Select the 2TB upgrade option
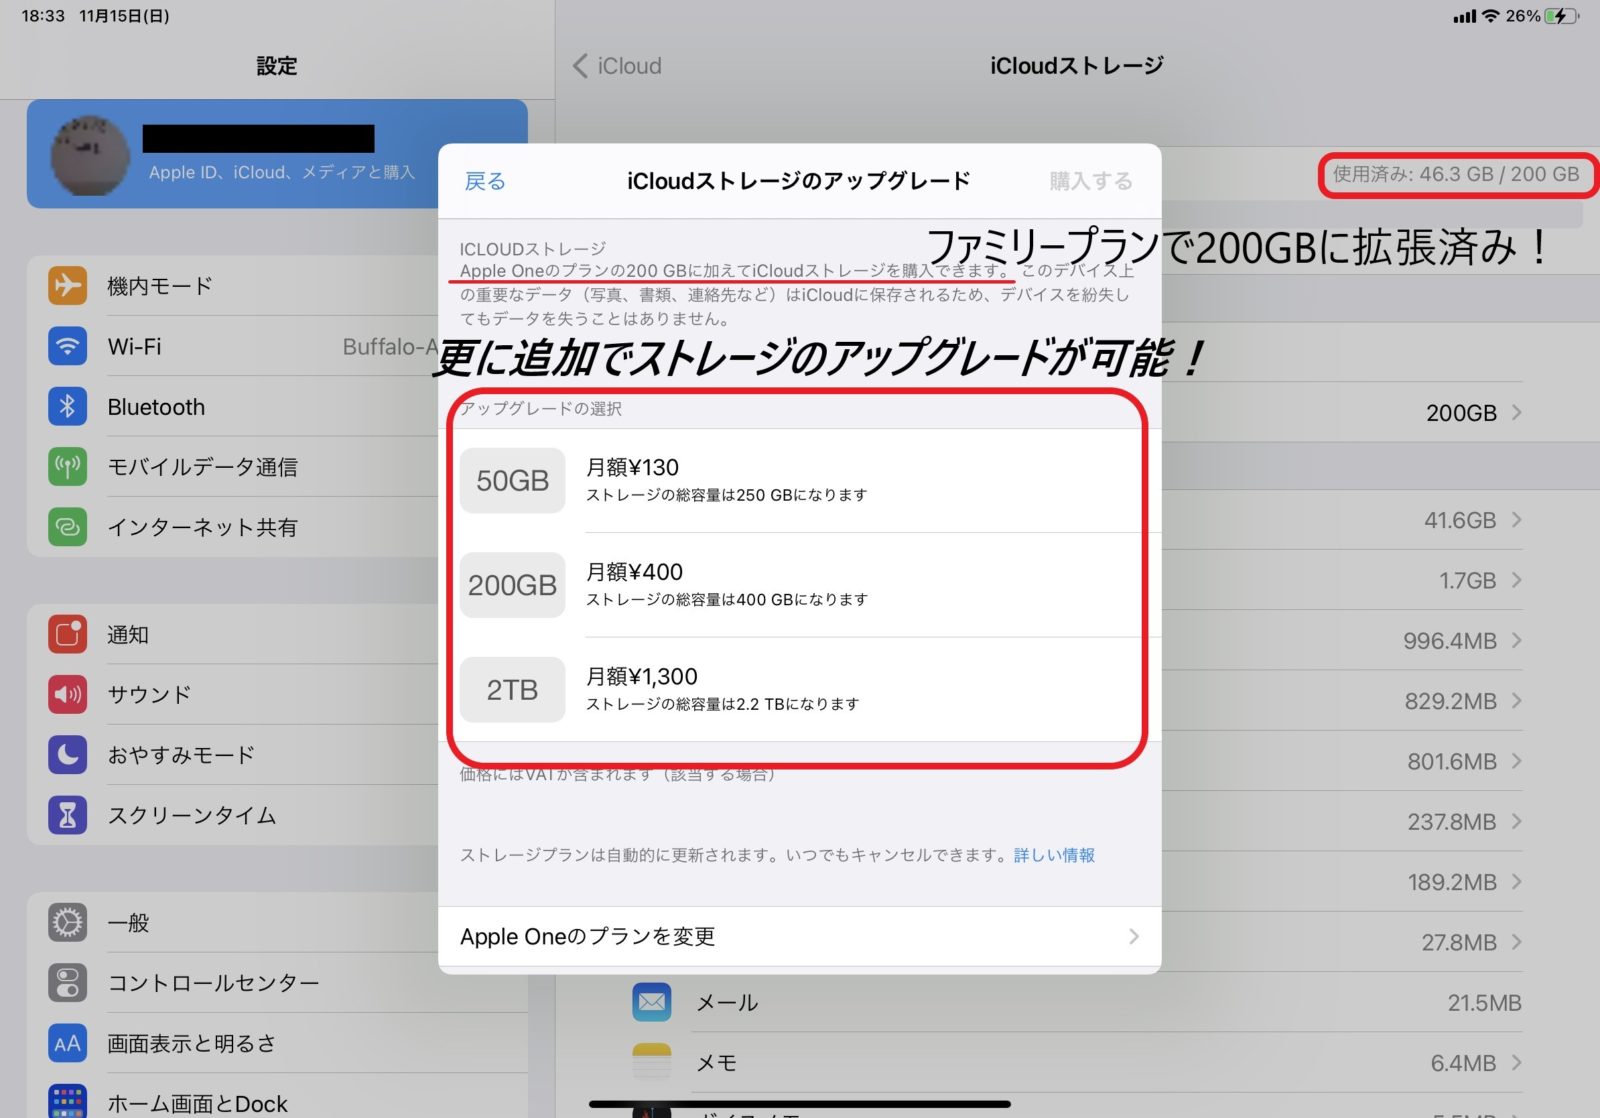This screenshot has height=1118, width=1600. [799, 689]
